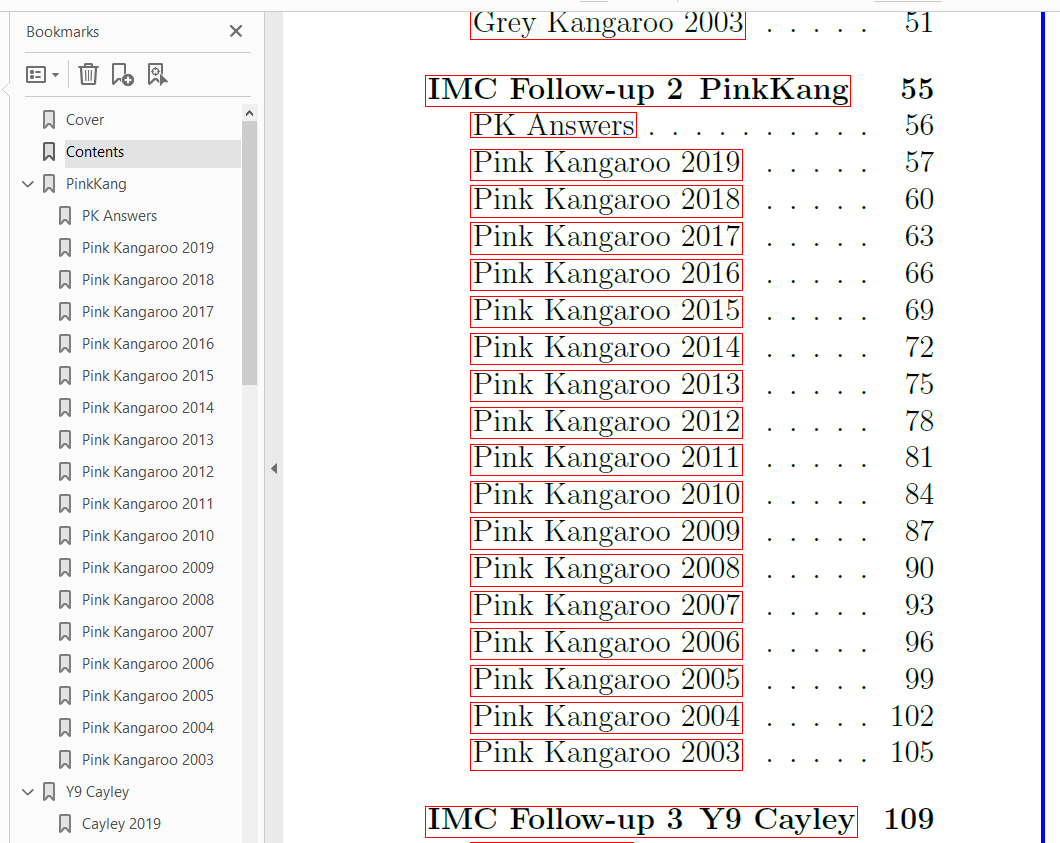Collapse the PinkKang bookmark group
Image resolution: width=1060 pixels, height=843 pixels.
28,184
